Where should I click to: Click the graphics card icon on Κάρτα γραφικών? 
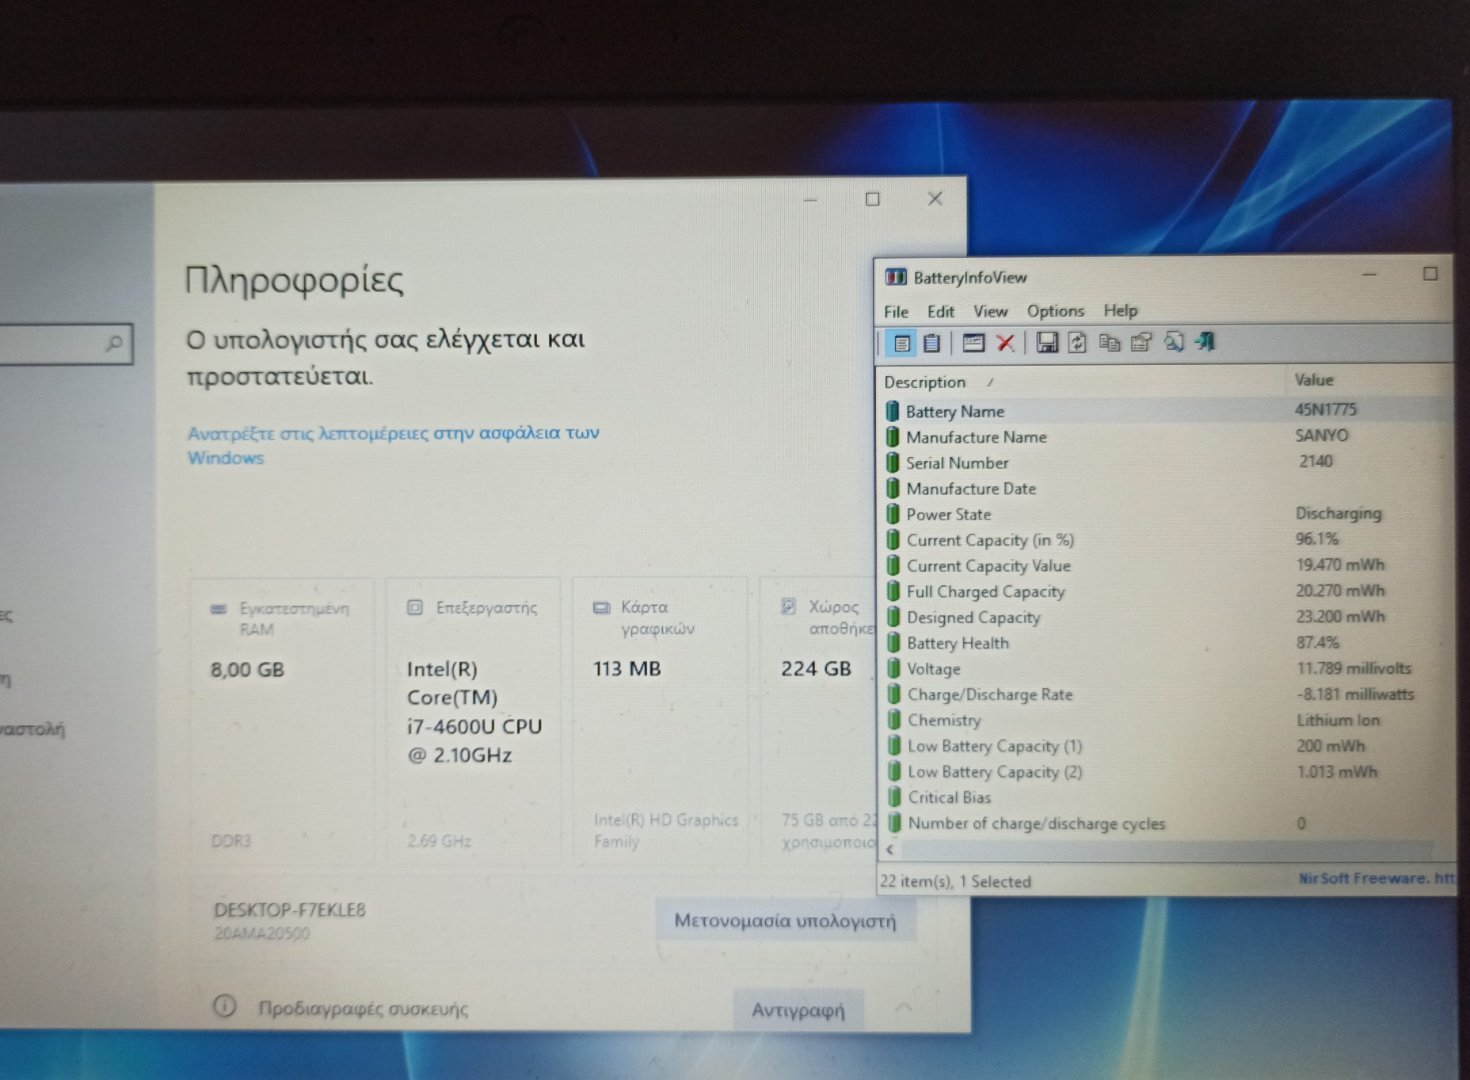601,607
